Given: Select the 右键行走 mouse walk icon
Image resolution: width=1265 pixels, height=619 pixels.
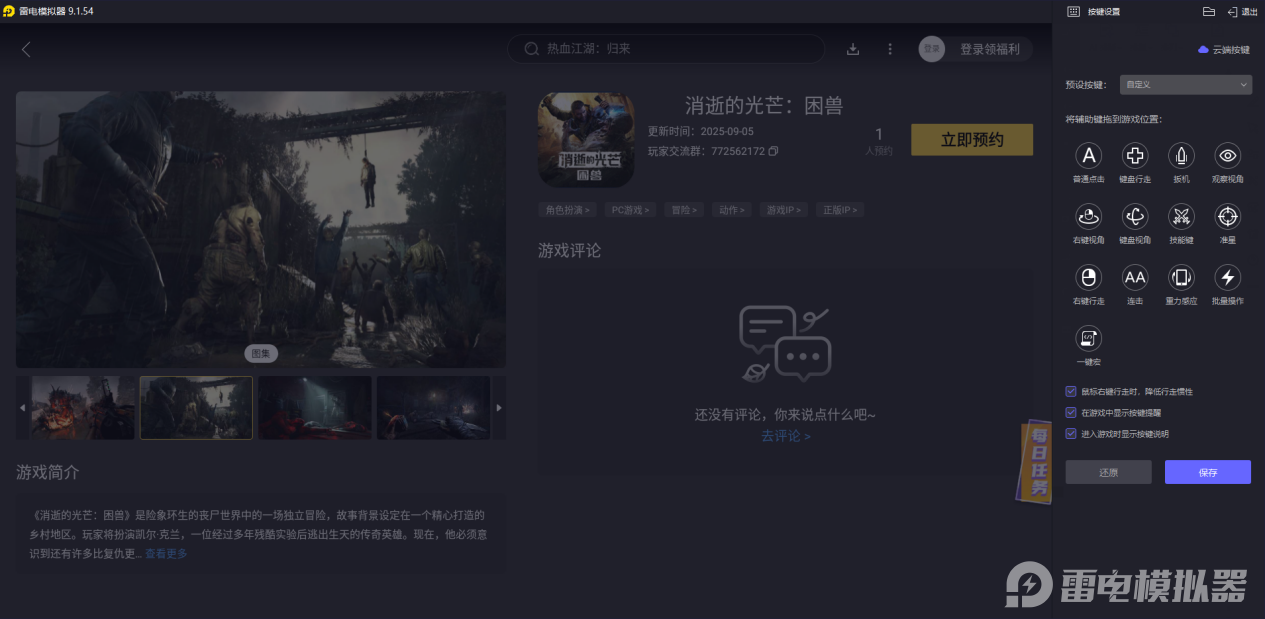Looking at the screenshot, I should point(1089,277).
